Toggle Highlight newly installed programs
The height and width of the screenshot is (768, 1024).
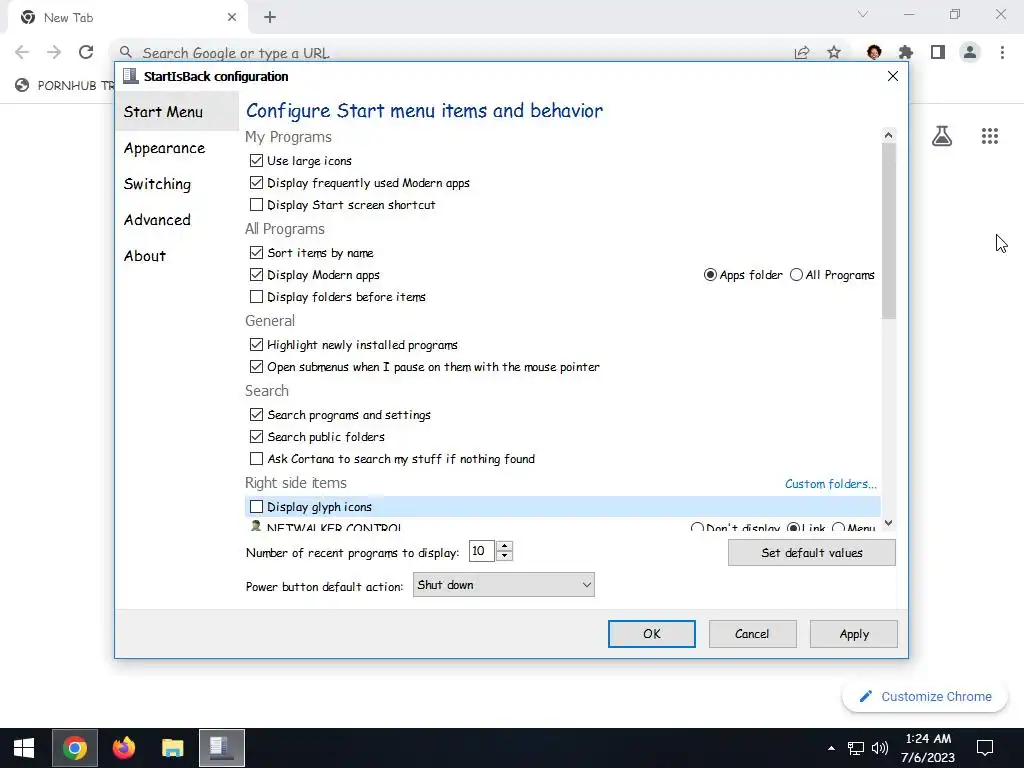[x=257, y=345]
